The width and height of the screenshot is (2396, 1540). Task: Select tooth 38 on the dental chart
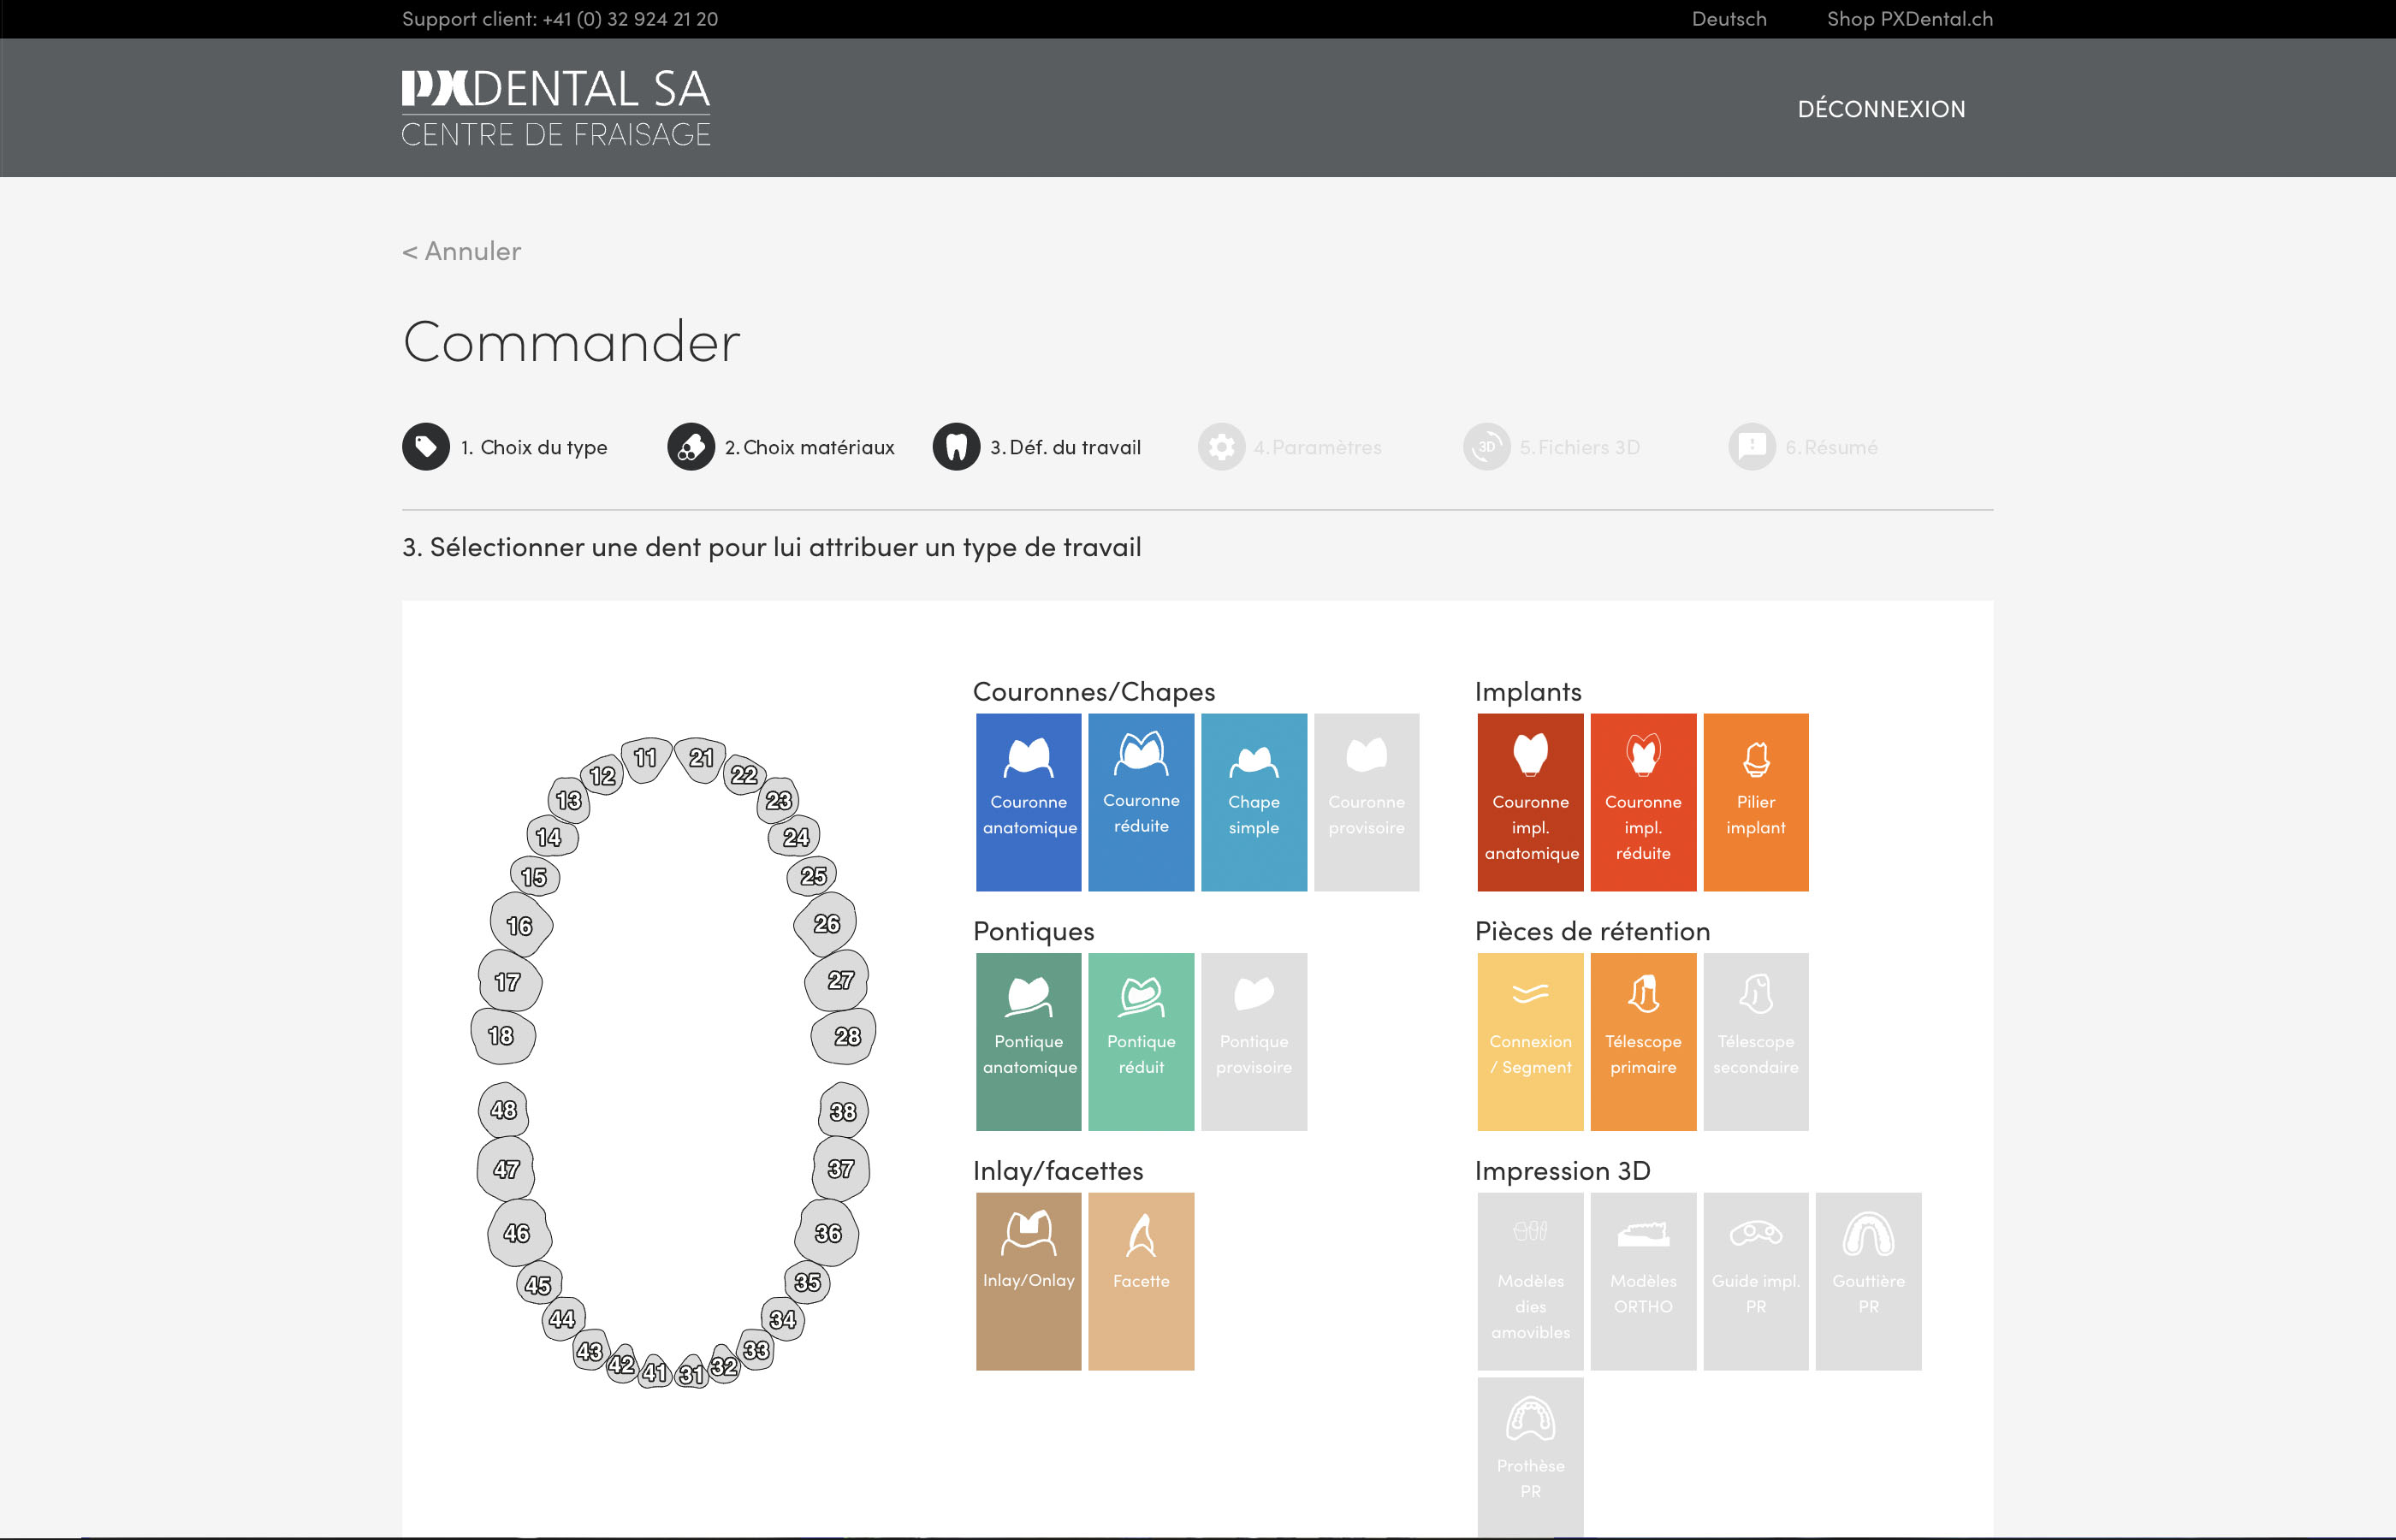click(x=842, y=1111)
